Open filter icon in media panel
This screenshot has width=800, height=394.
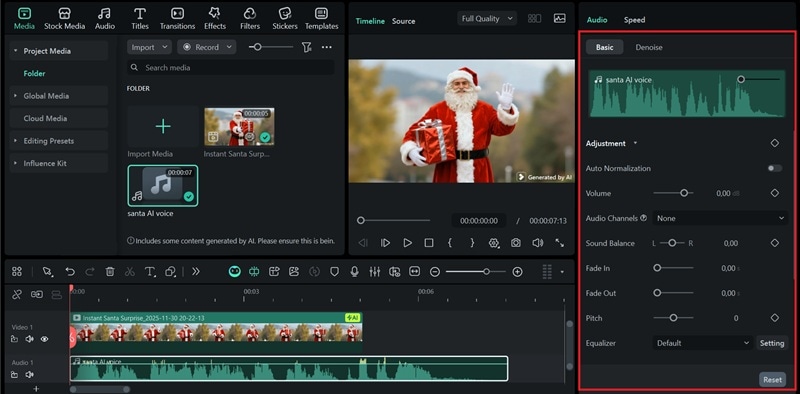(306, 47)
